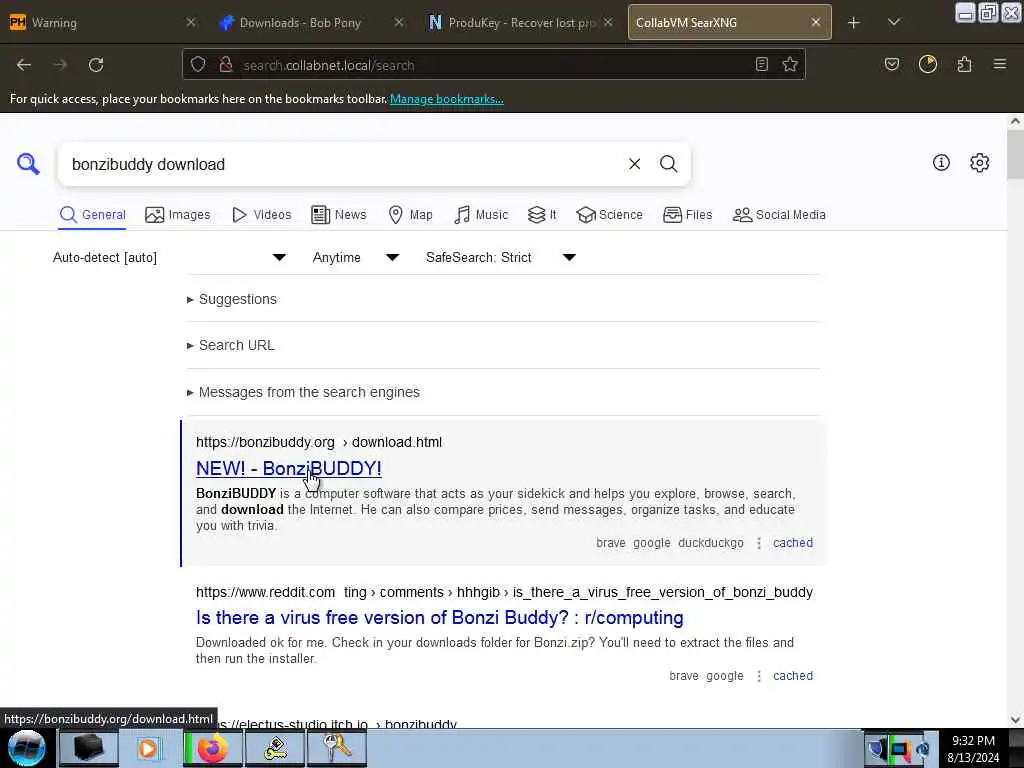
Task: Submit search with the magnifier button
Action: 668,164
